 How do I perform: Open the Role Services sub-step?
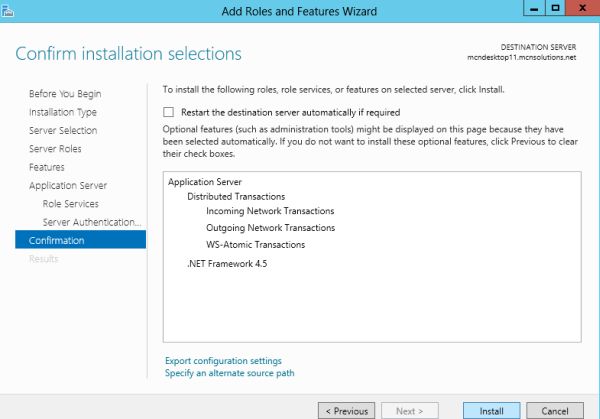tap(71, 204)
